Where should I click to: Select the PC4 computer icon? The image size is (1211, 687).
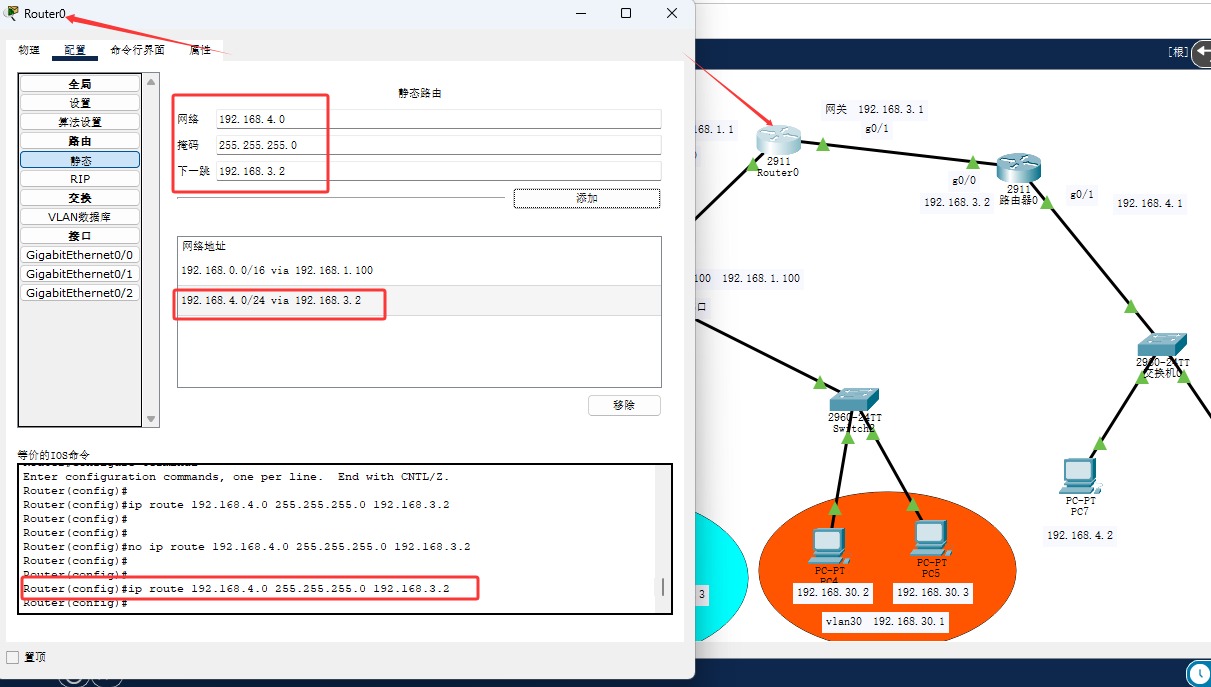click(x=828, y=546)
